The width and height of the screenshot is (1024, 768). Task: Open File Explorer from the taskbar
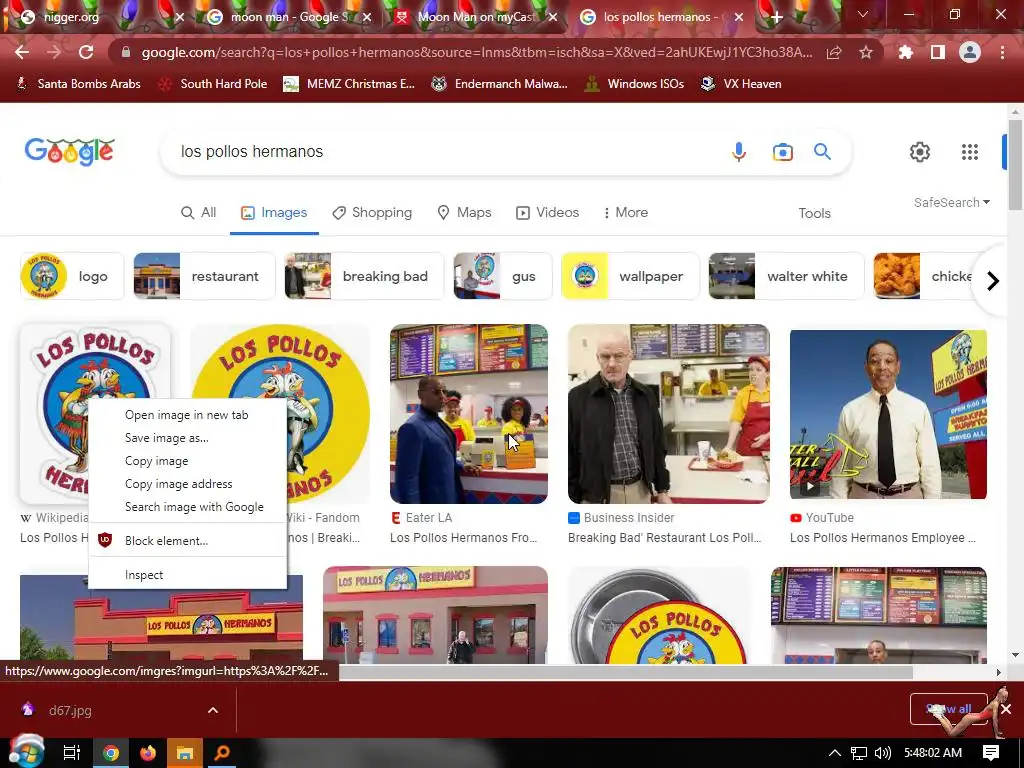185,753
